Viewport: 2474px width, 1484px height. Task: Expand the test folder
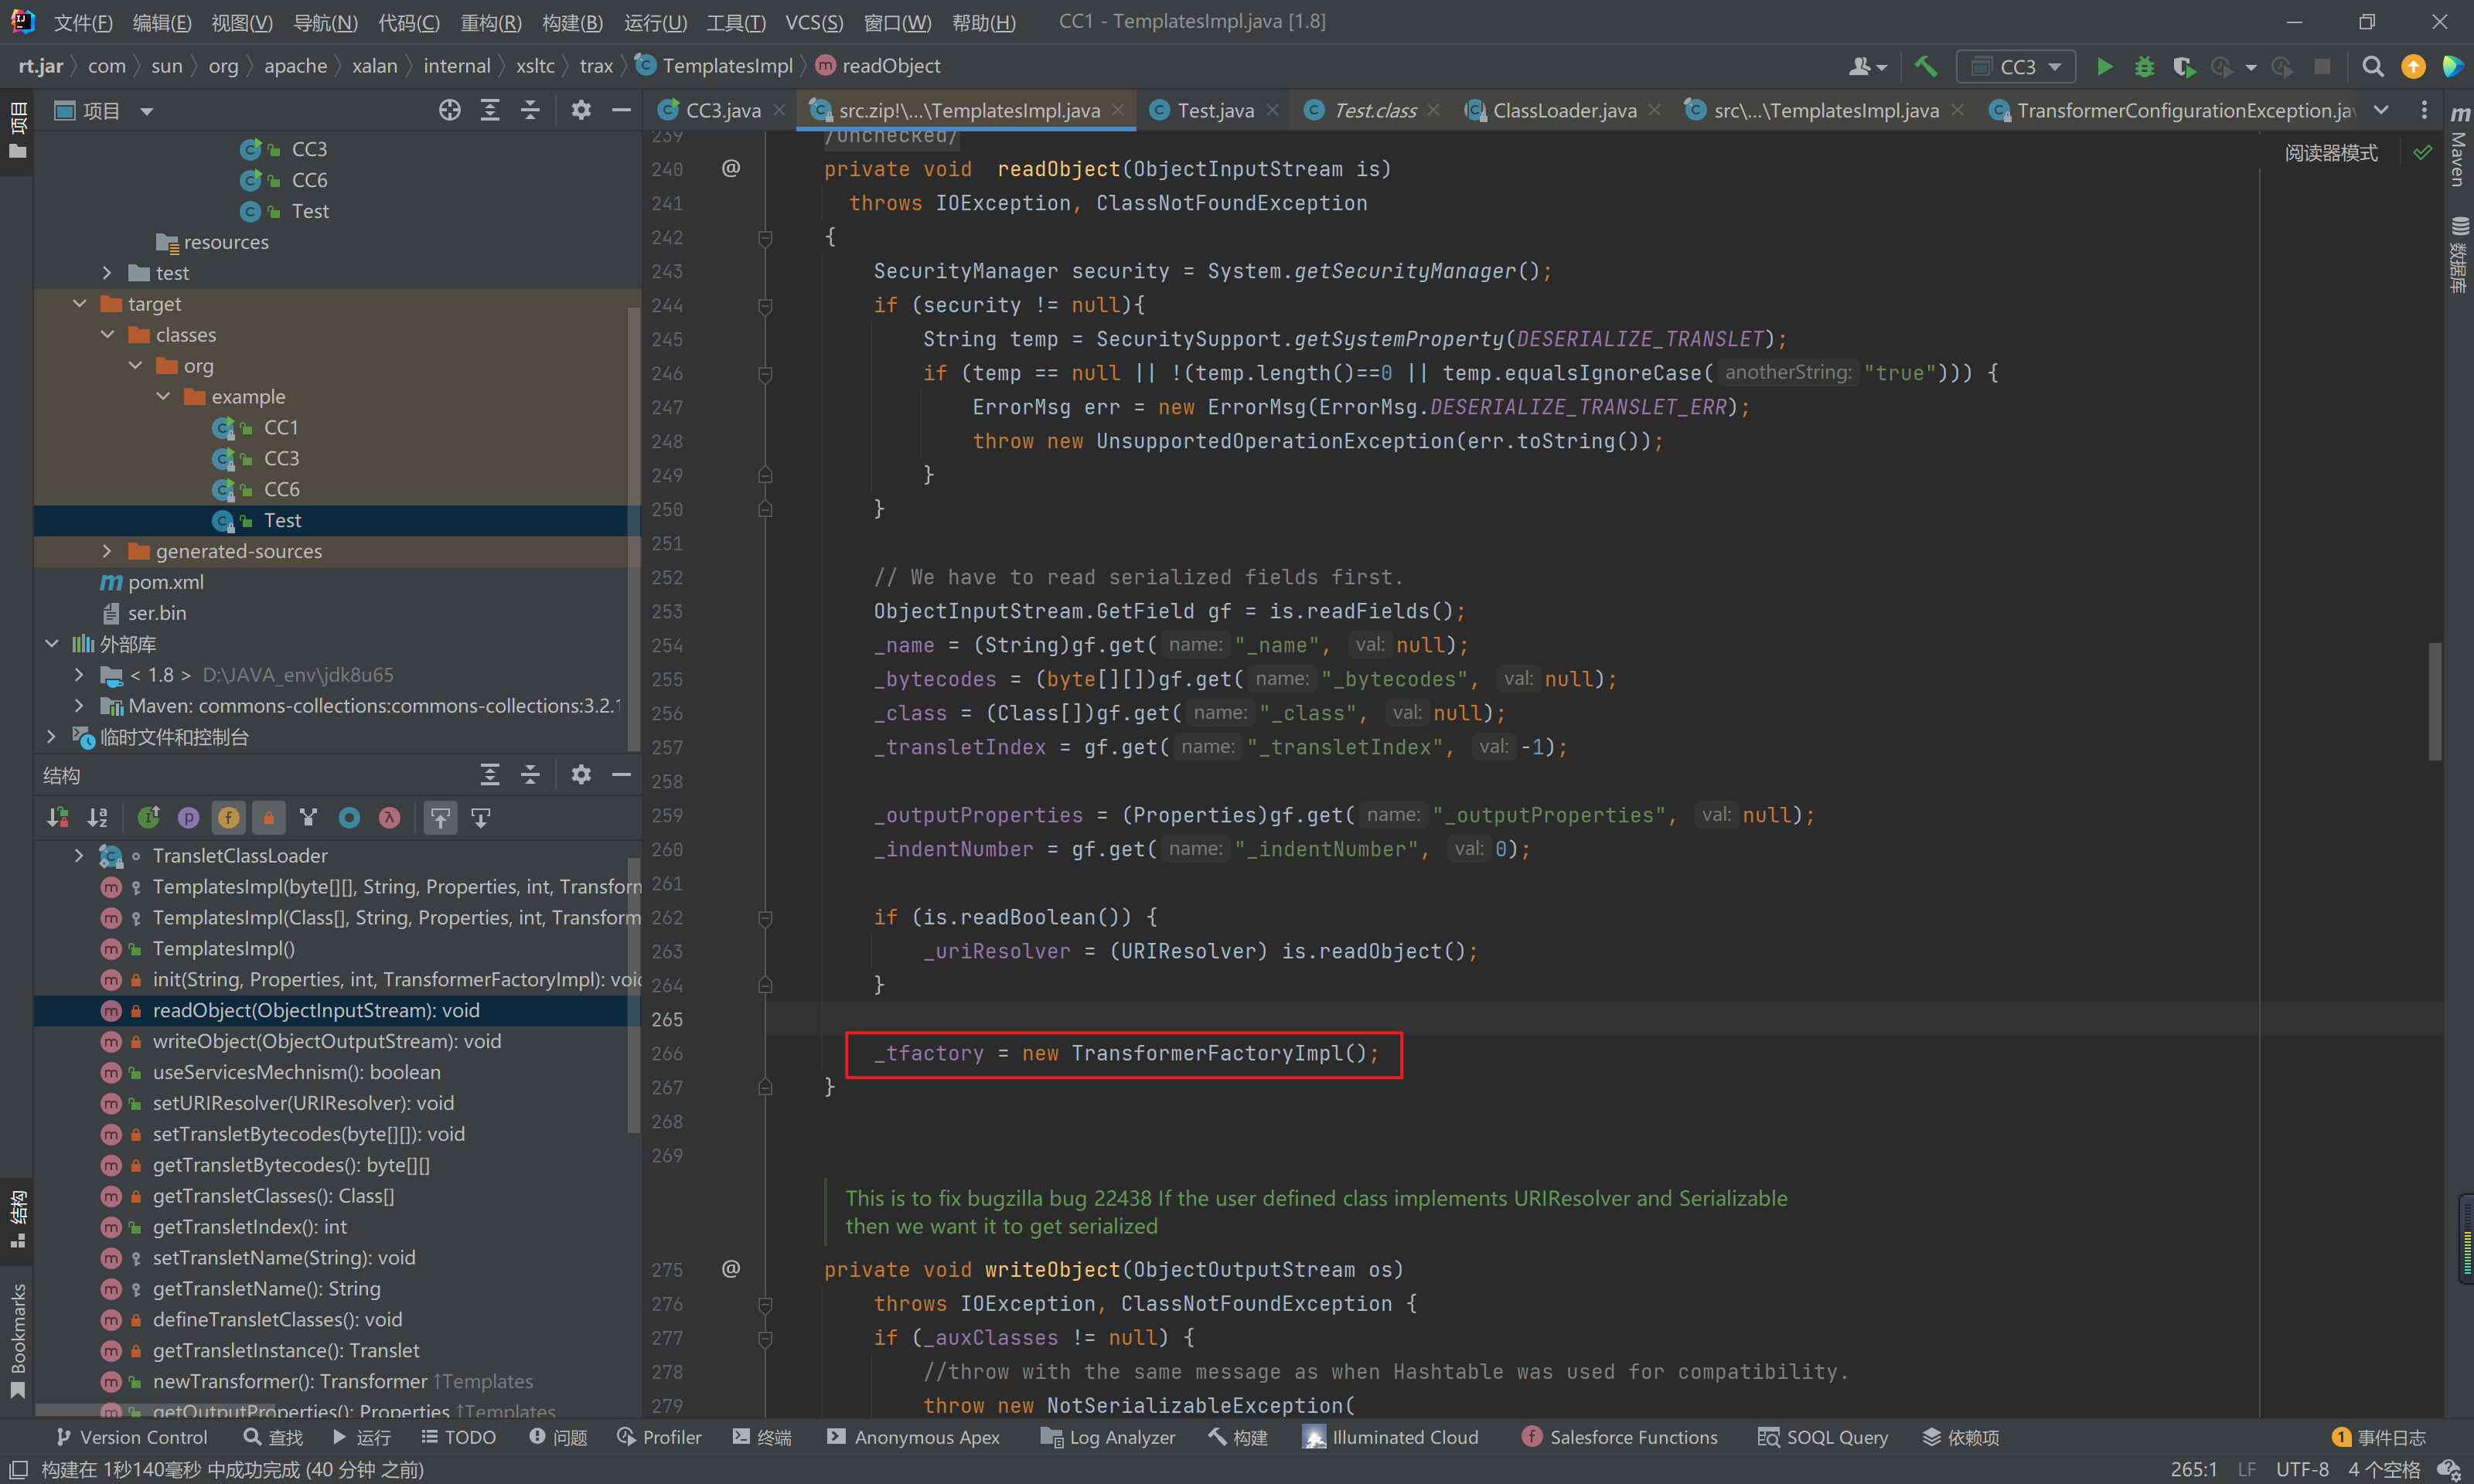(107, 272)
